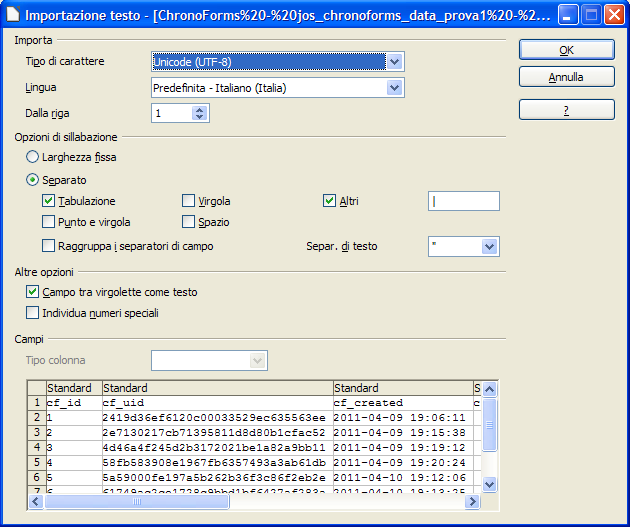The image size is (630, 527).
Task: Click cell 58fb583908e1967fb6357493a3ab61db
Action: pyautogui.click(x=218, y=463)
